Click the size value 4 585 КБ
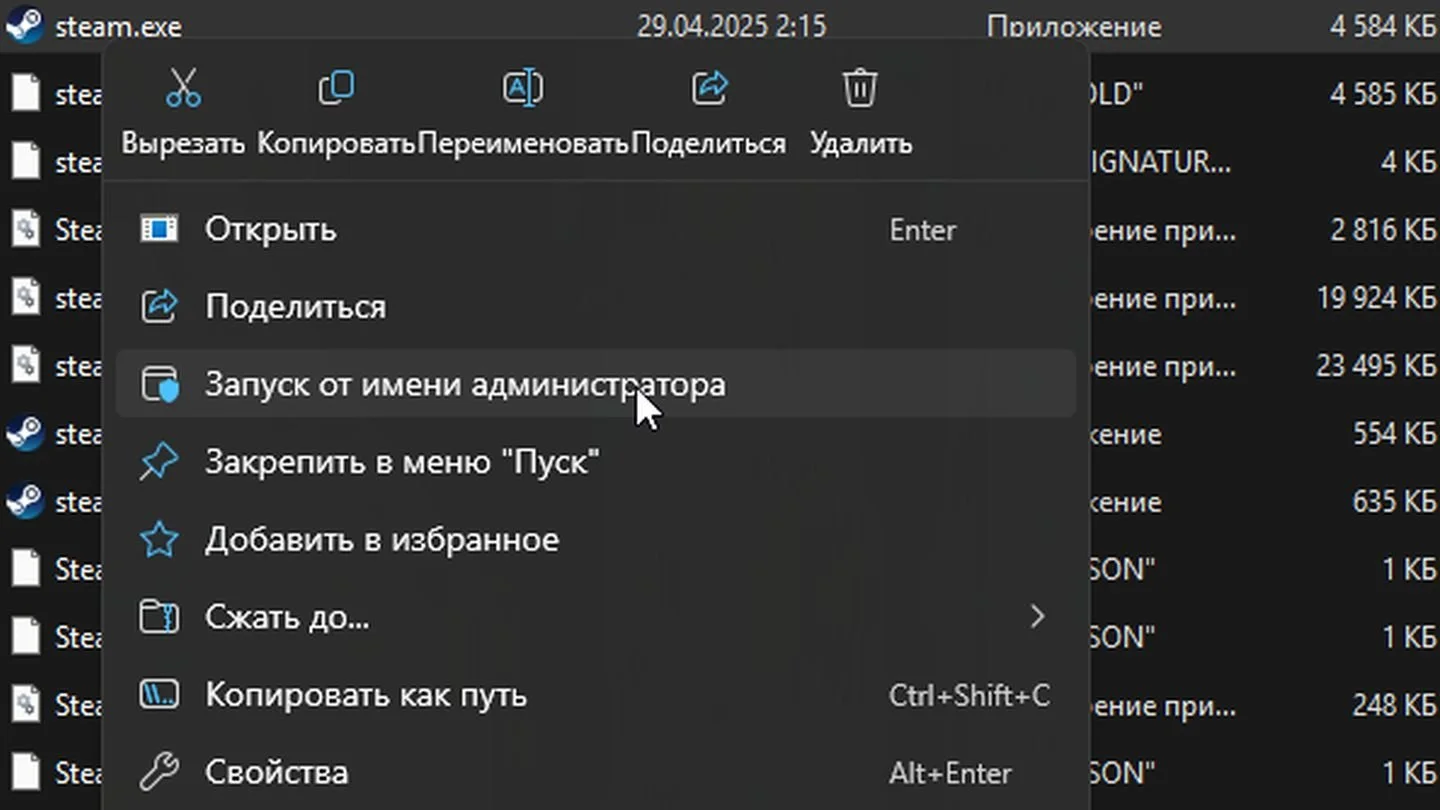 [1382, 94]
